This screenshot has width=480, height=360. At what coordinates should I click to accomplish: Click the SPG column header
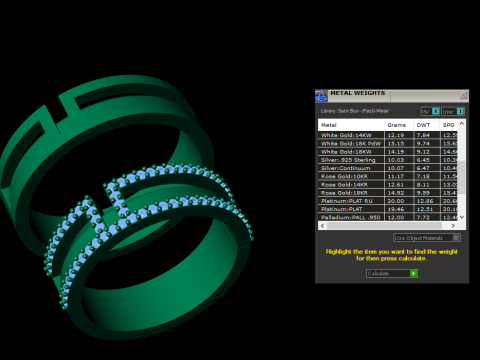[x=449, y=125]
